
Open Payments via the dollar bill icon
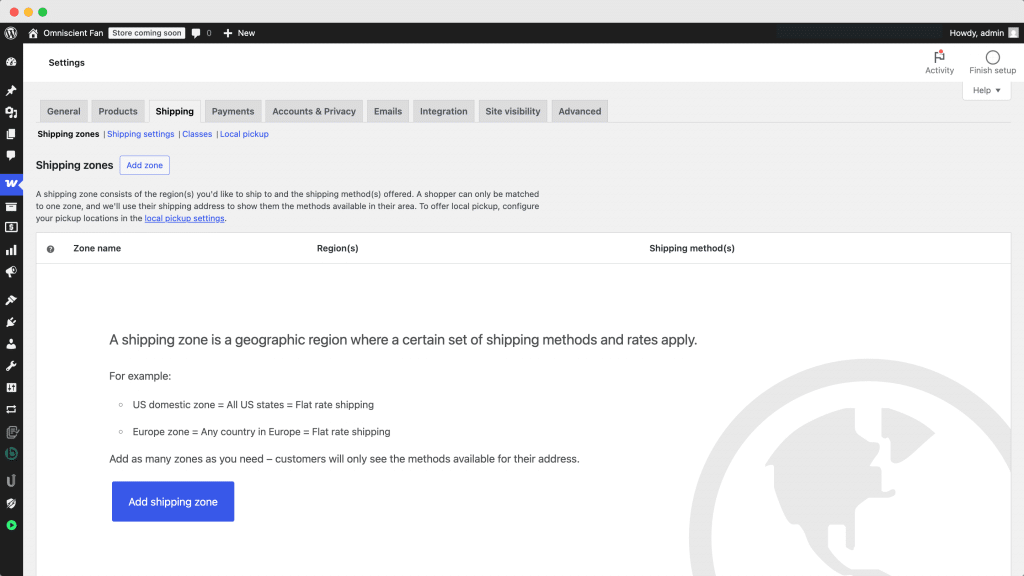tap(11, 227)
